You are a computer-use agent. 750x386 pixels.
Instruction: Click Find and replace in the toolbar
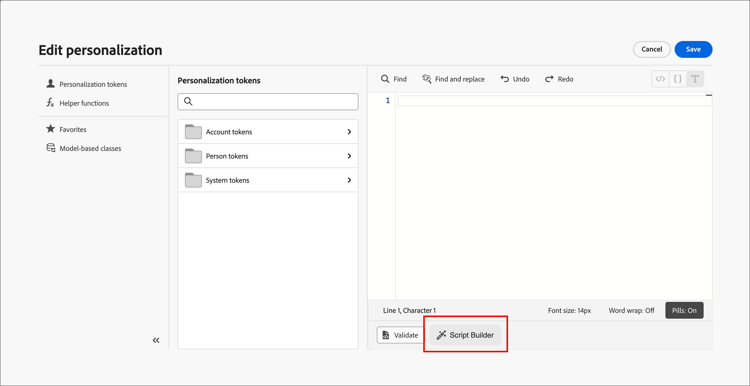(x=453, y=79)
